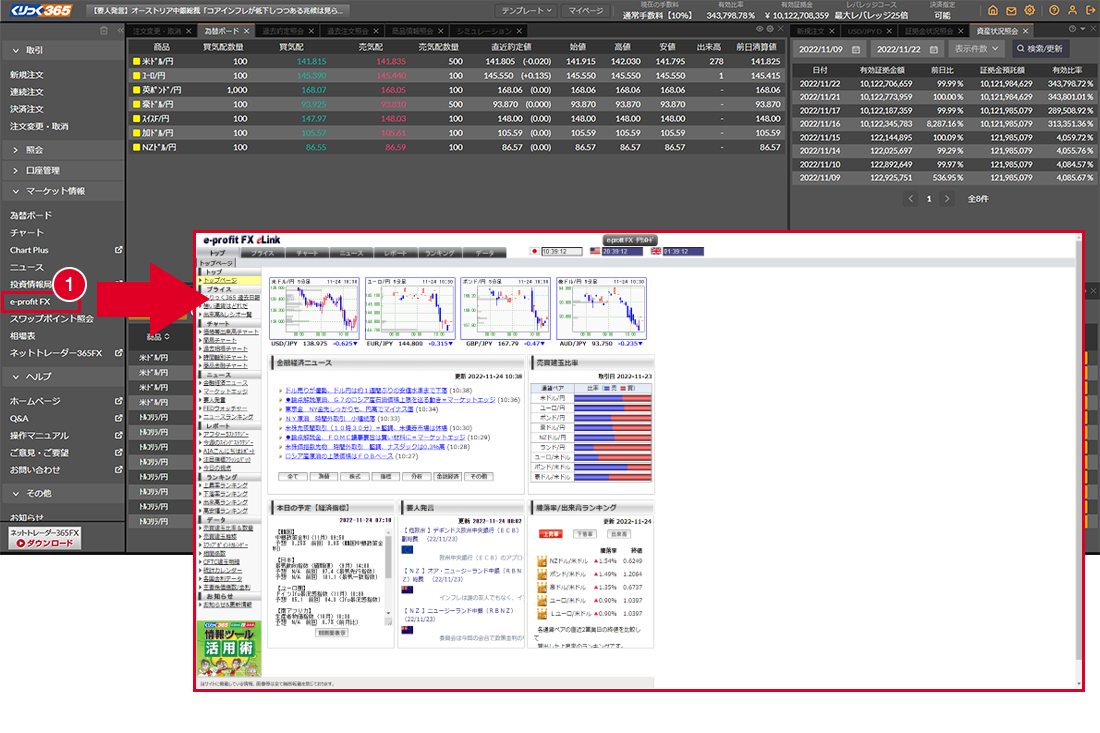Click the 金融経済 news filter button

(x=448, y=476)
